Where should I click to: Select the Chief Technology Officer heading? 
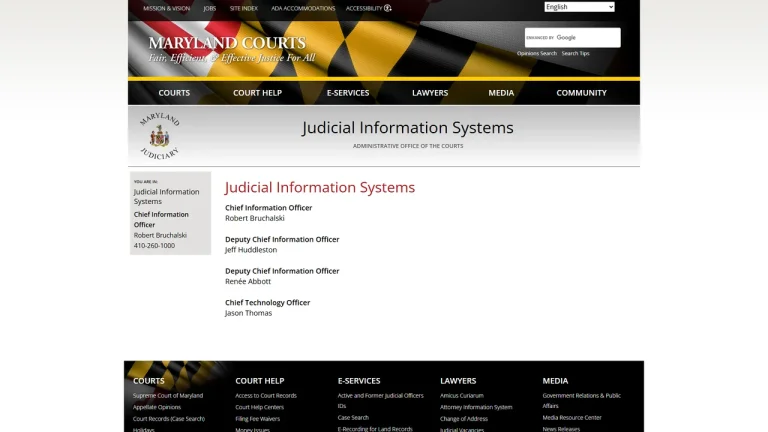point(267,303)
